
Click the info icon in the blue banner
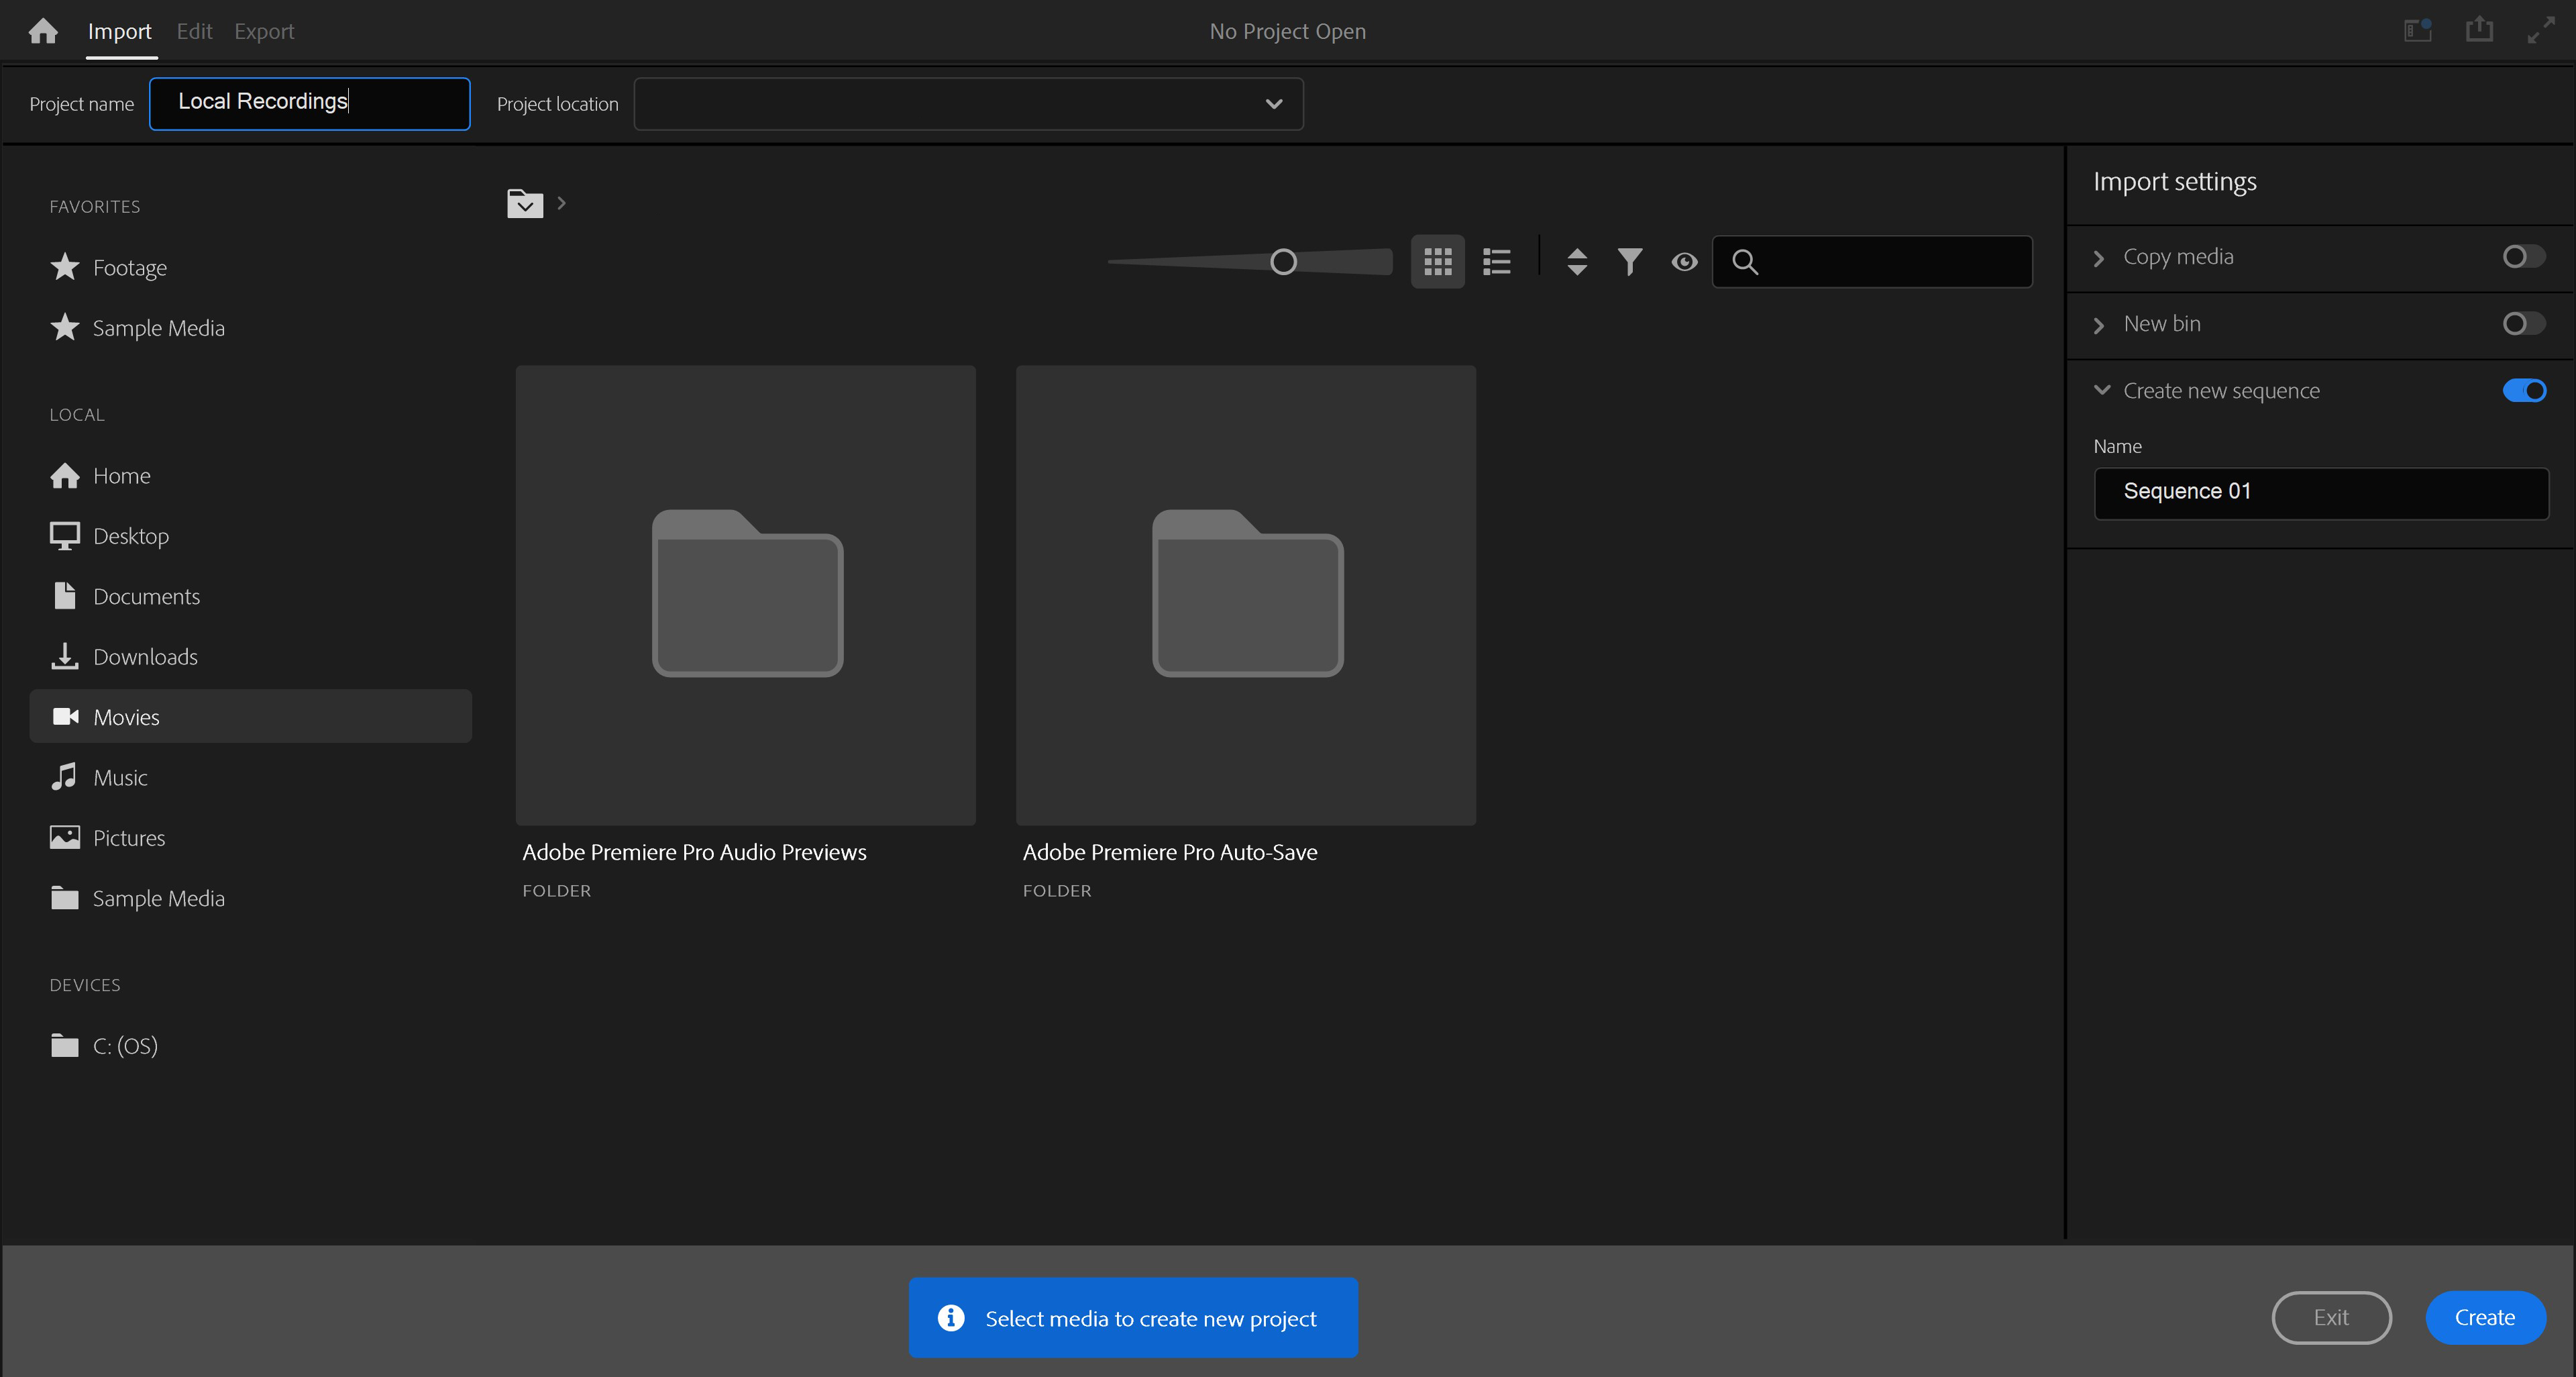(951, 1318)
